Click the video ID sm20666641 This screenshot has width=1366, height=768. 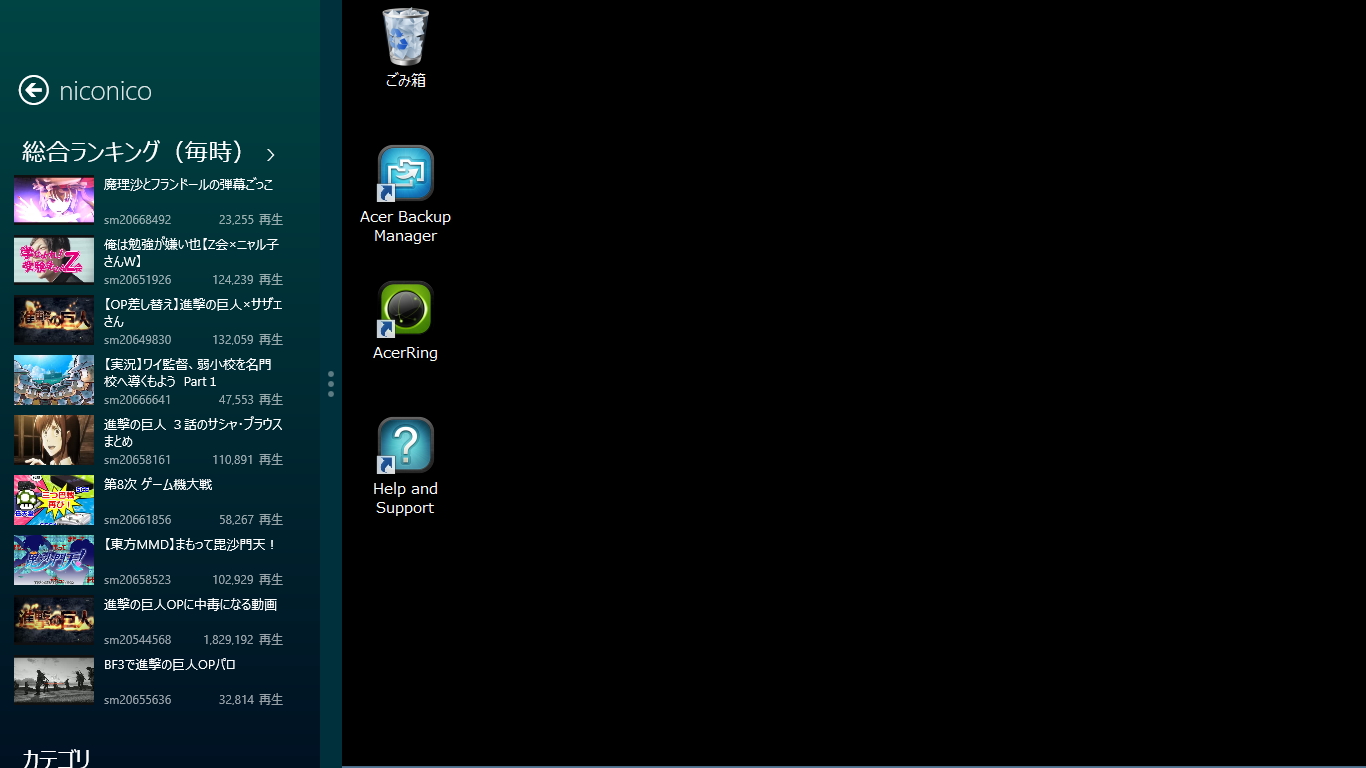[x=138, y=400]
